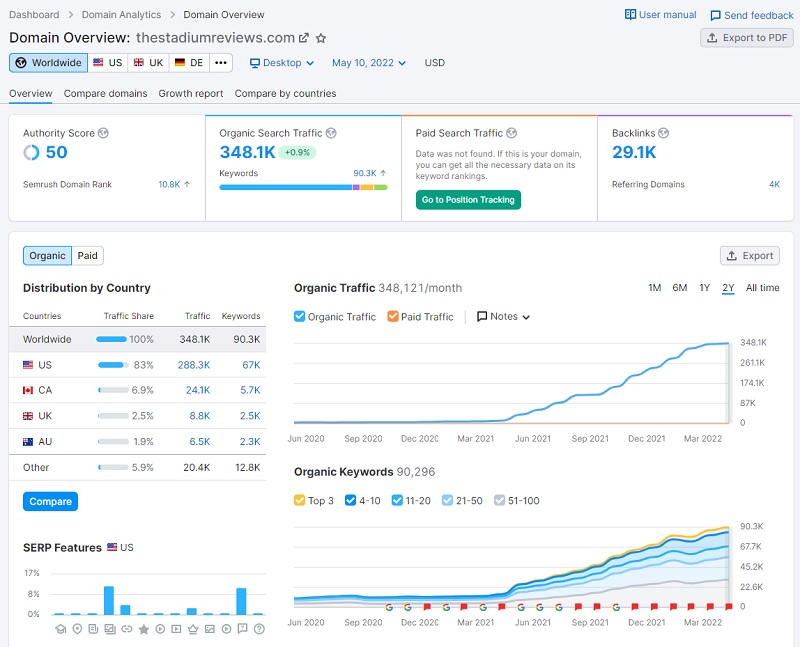Select the question speech bubble SERP icon

point(242,629)
